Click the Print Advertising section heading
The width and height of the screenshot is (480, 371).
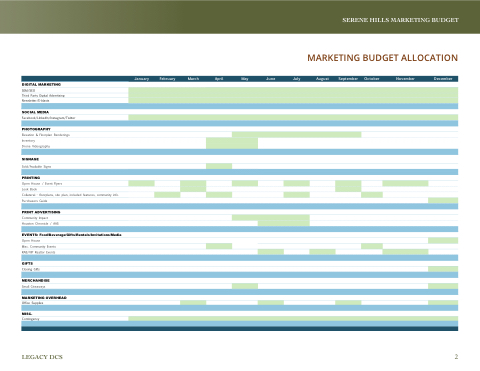(41, 212)
